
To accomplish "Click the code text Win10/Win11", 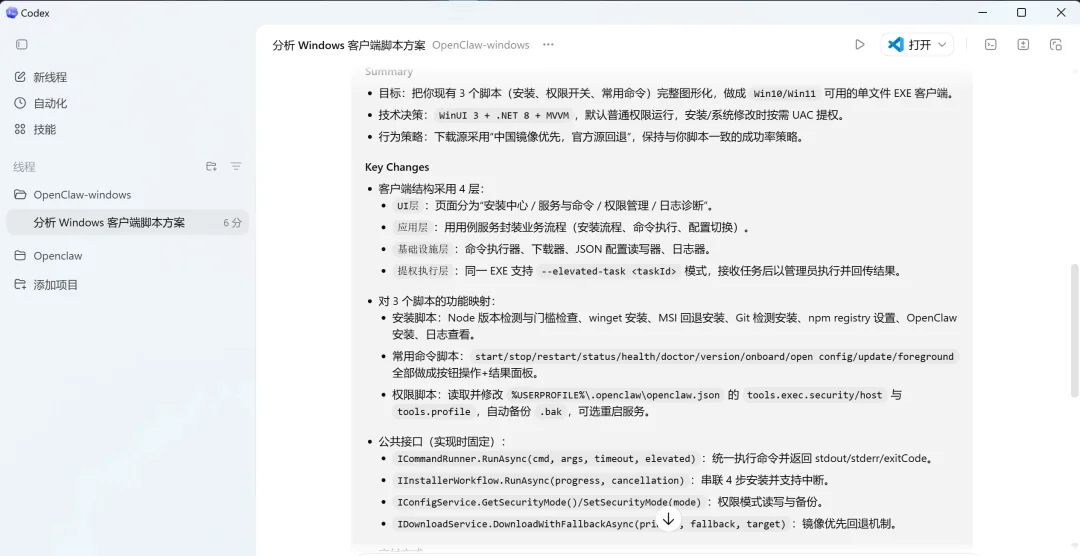I will pyautogui.click(x=785, y=94).
